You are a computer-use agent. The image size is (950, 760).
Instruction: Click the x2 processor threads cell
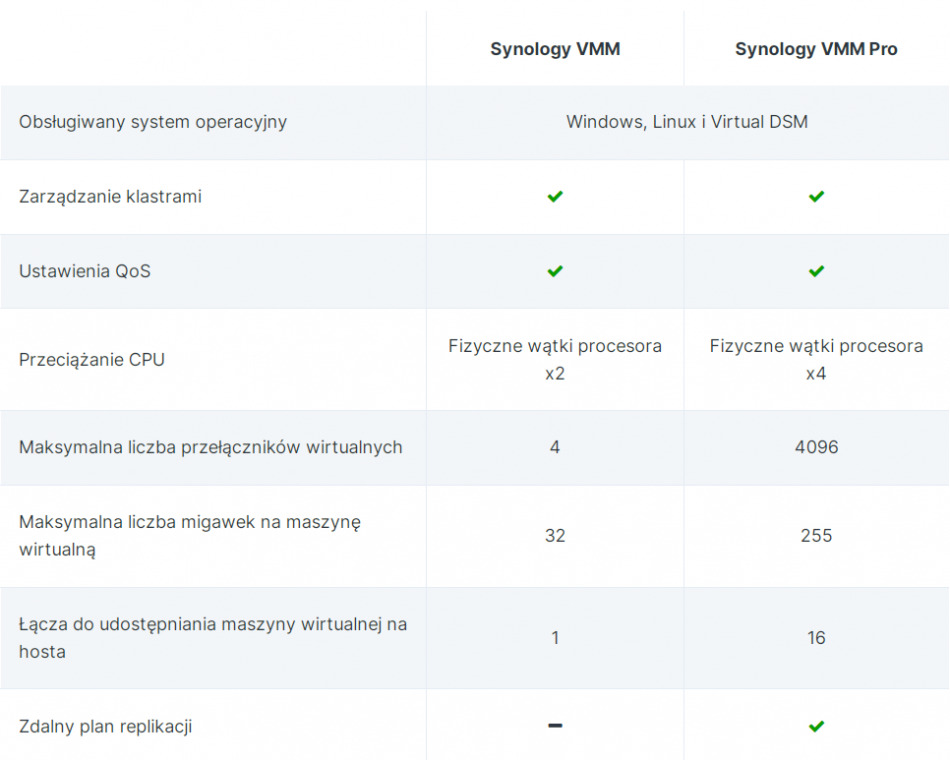click(x=555, y=360)
